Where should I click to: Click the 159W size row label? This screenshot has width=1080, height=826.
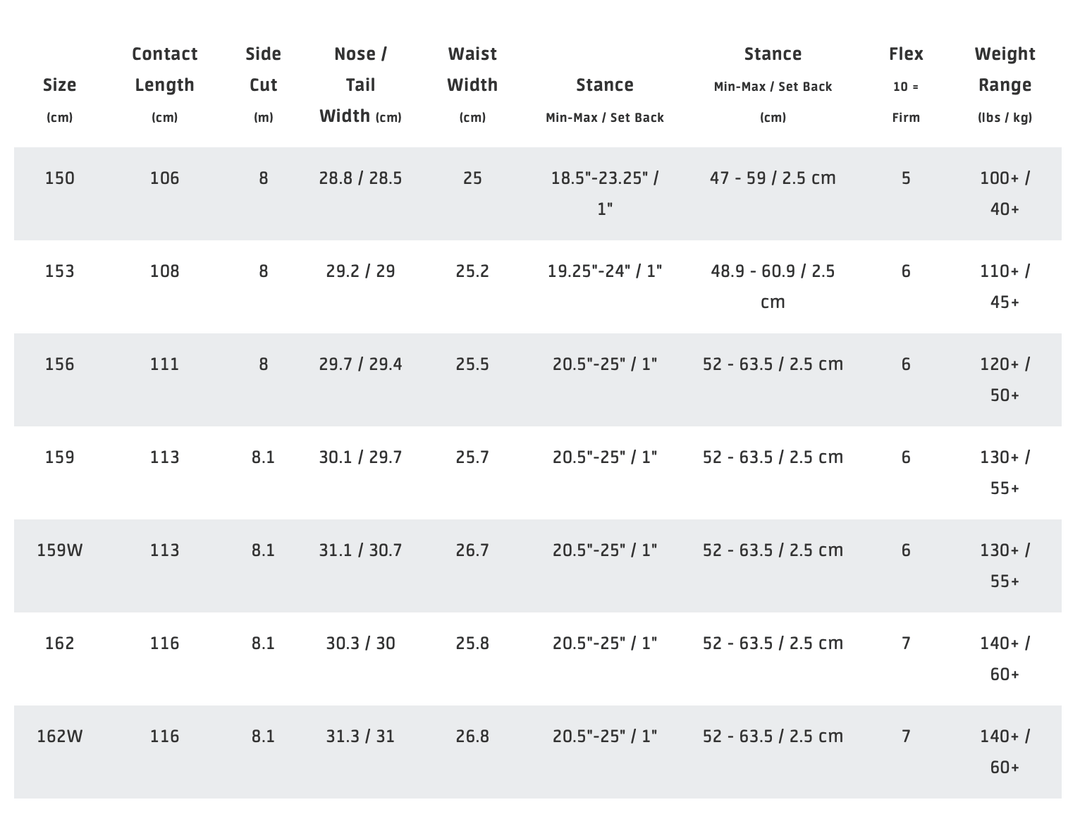pyautogui.click(x=60, y=550)
